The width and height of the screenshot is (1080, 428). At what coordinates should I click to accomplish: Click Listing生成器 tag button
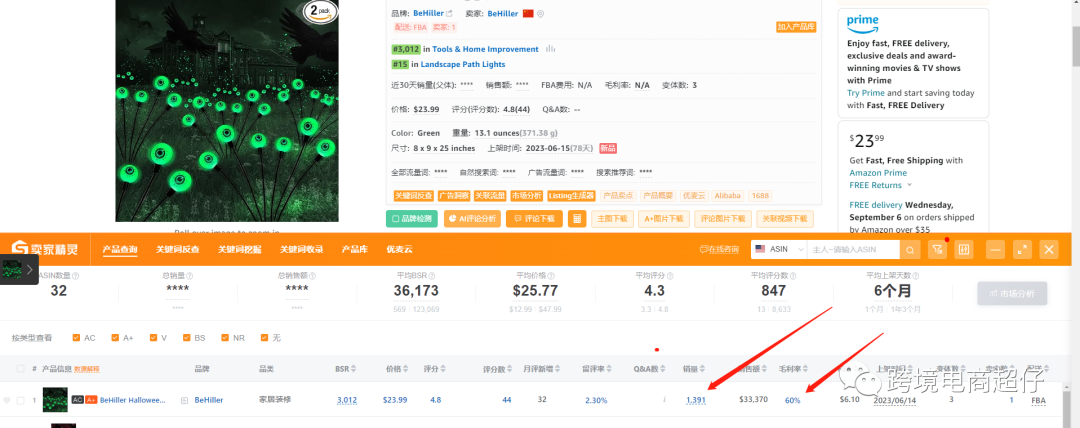click(572, 196)
